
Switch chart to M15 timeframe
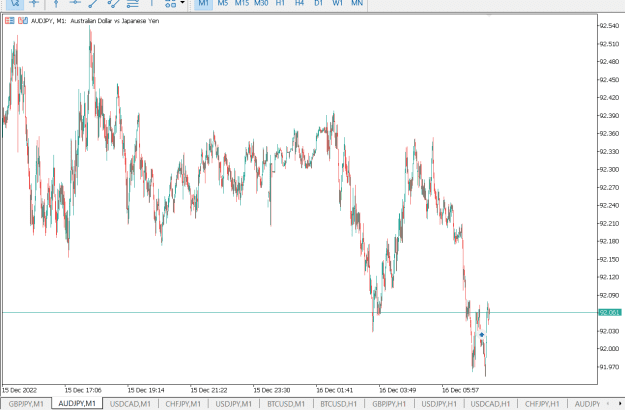(242, 3)
